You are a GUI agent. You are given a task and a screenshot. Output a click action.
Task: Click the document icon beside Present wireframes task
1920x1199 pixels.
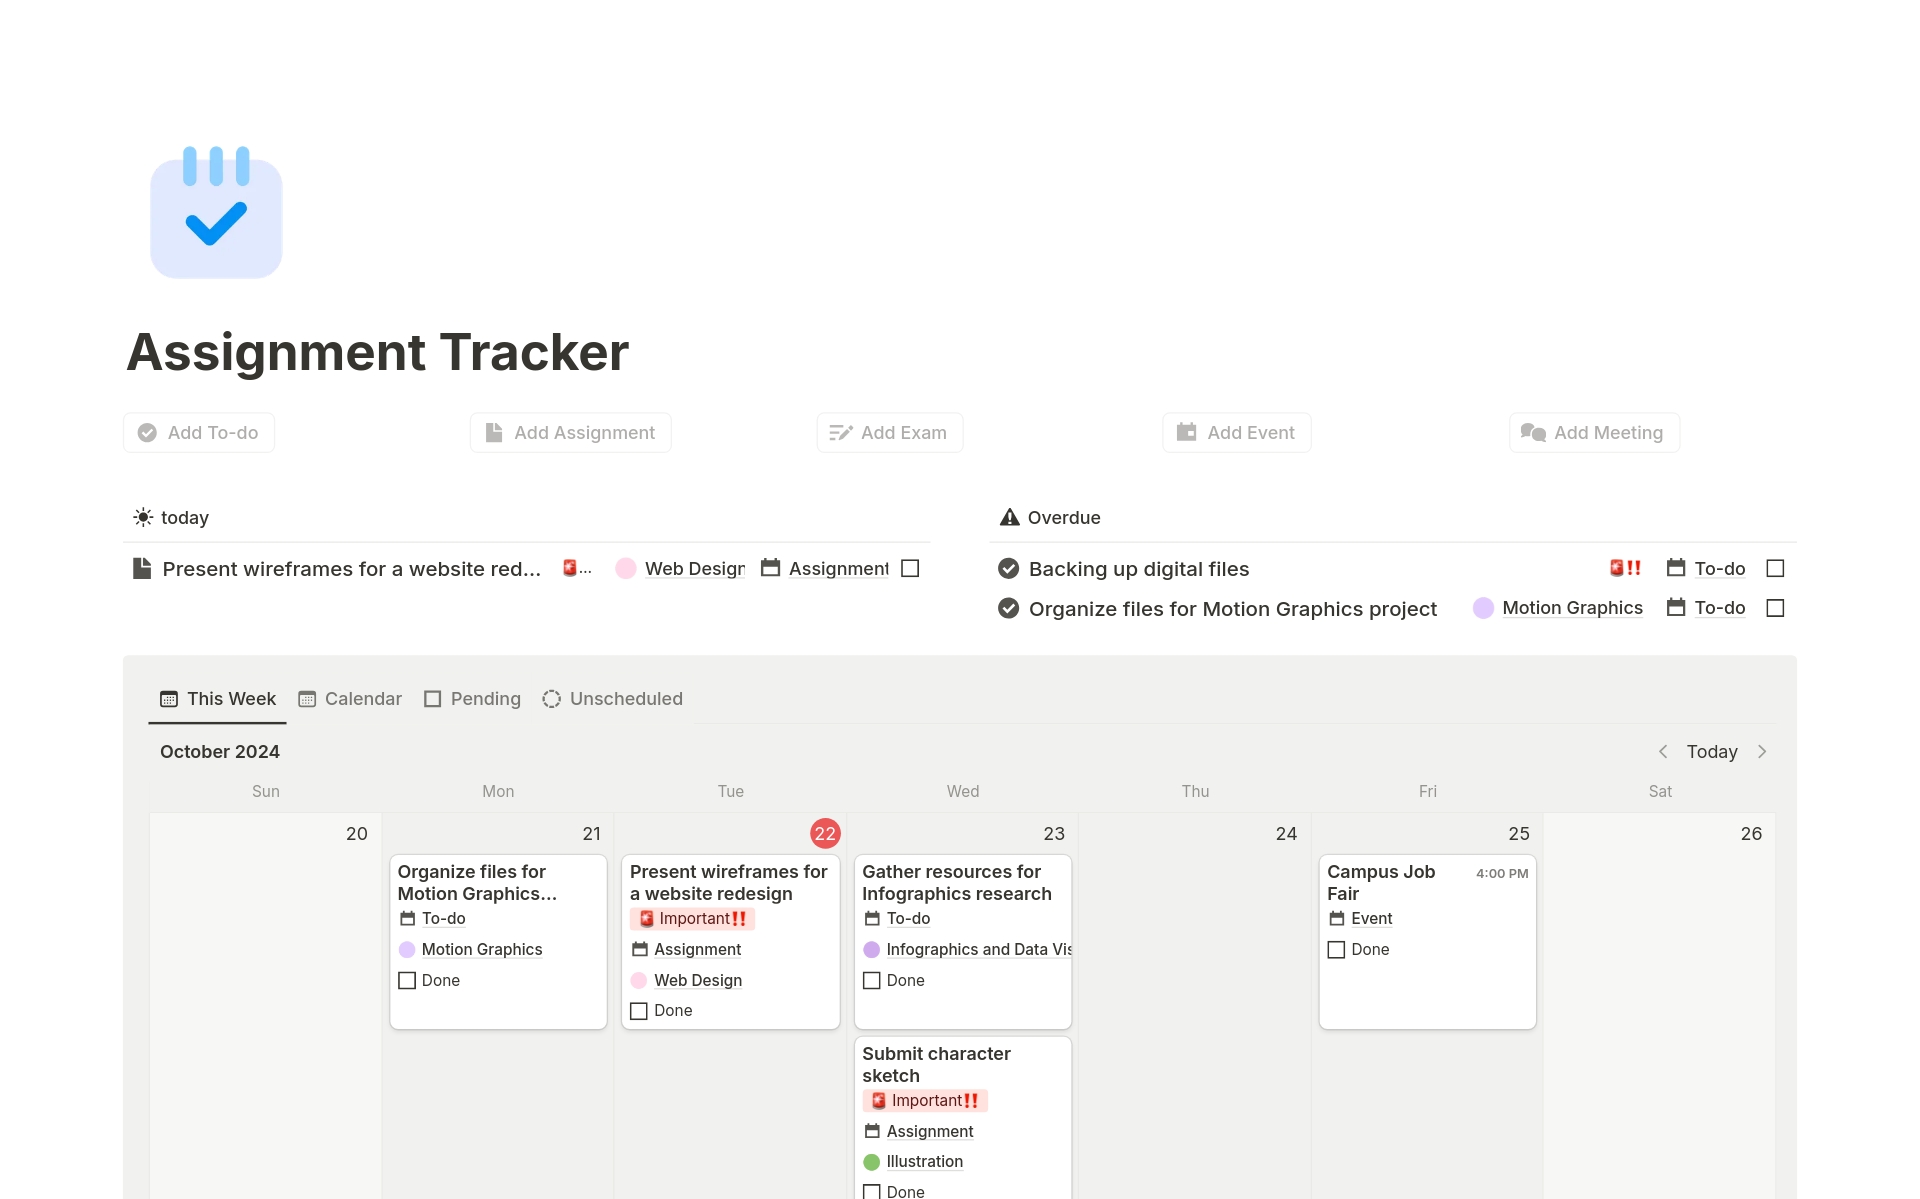coord(141,568)
